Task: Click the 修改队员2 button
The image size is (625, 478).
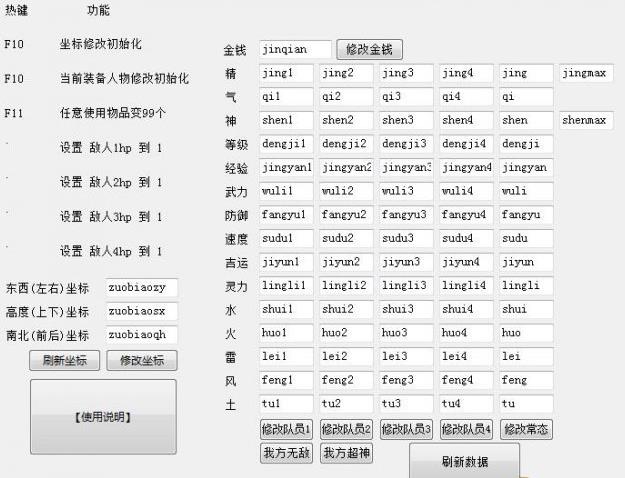Action: click(346, 429)
